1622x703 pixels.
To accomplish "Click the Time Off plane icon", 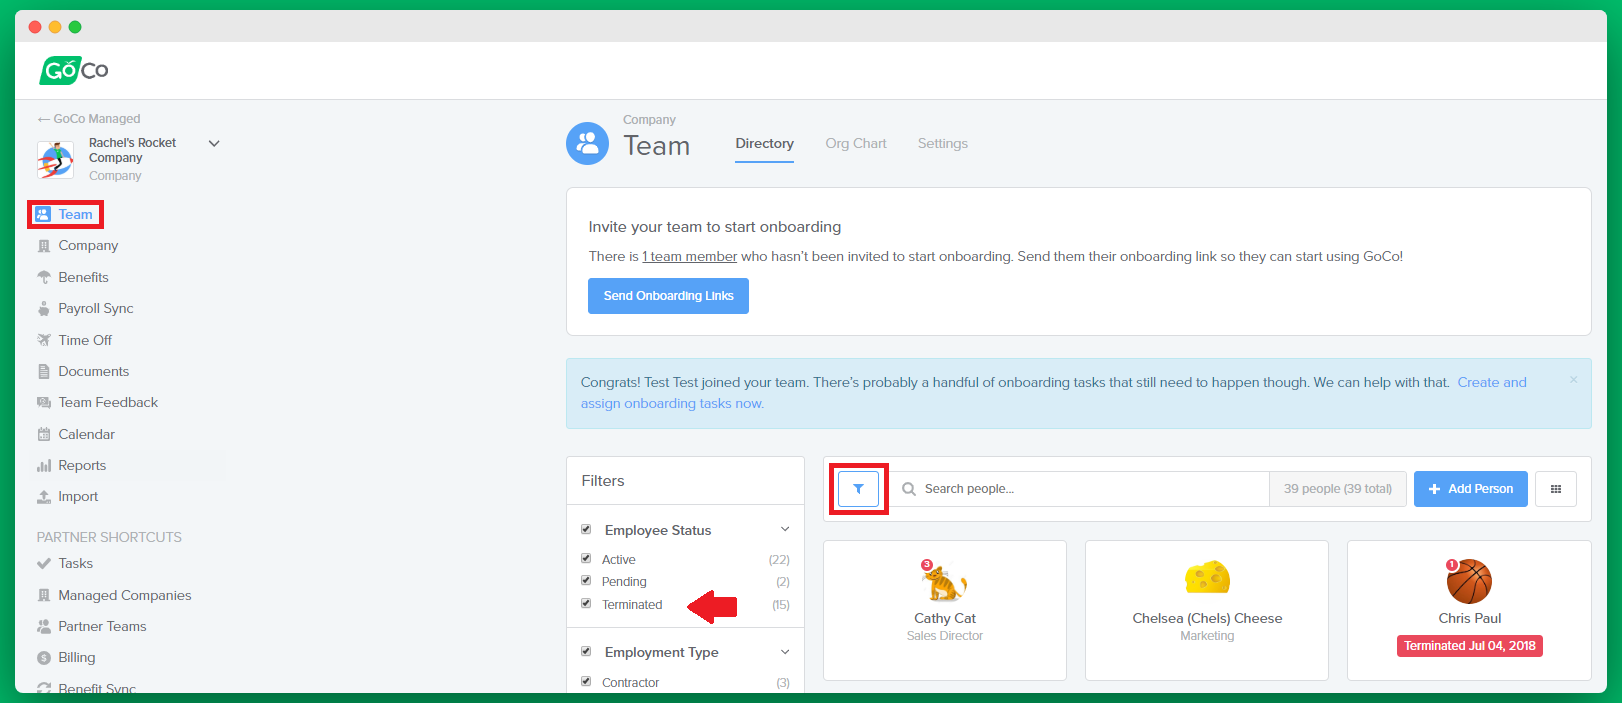I will (x=44, y=340).
